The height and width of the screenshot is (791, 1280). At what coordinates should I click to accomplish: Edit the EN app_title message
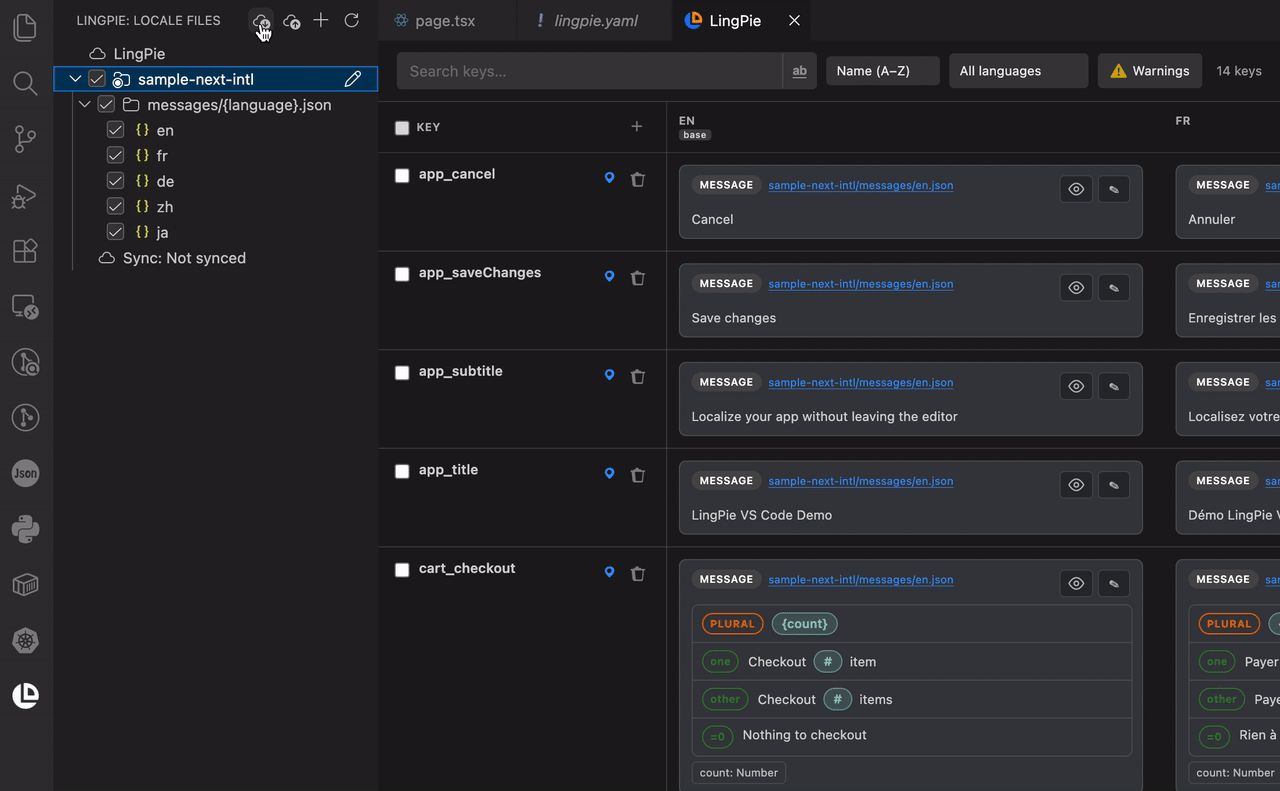1114,485
